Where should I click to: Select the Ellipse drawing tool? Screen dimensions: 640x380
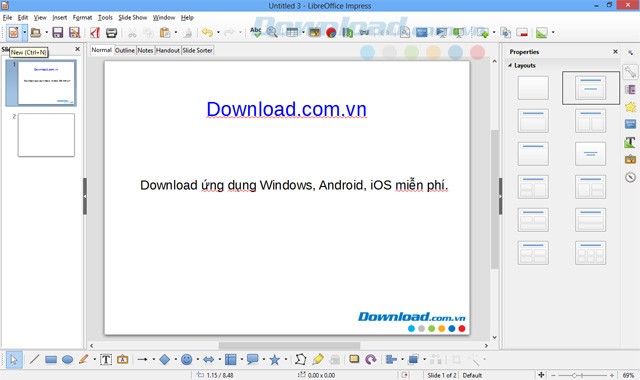coord(67,360)
